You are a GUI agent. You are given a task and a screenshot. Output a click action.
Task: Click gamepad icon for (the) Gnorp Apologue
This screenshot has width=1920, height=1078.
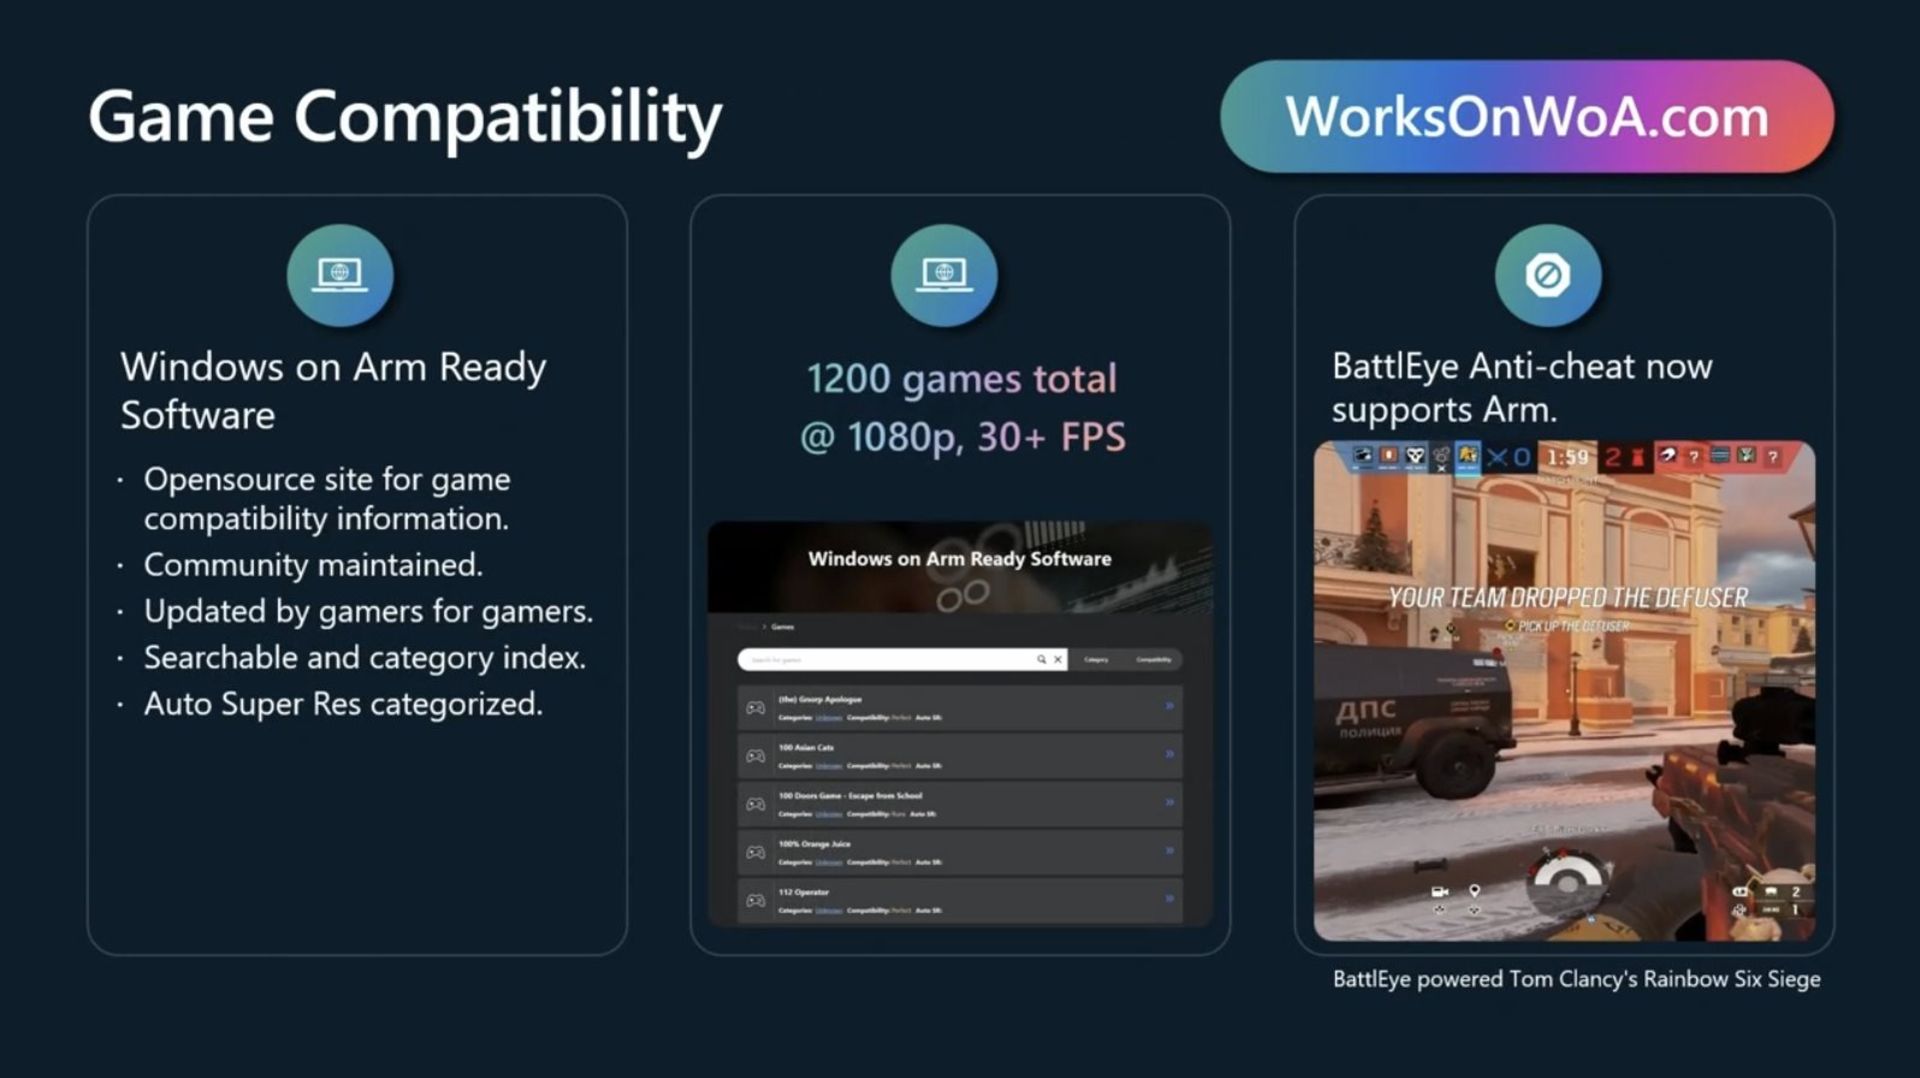(x=756, y=708)
